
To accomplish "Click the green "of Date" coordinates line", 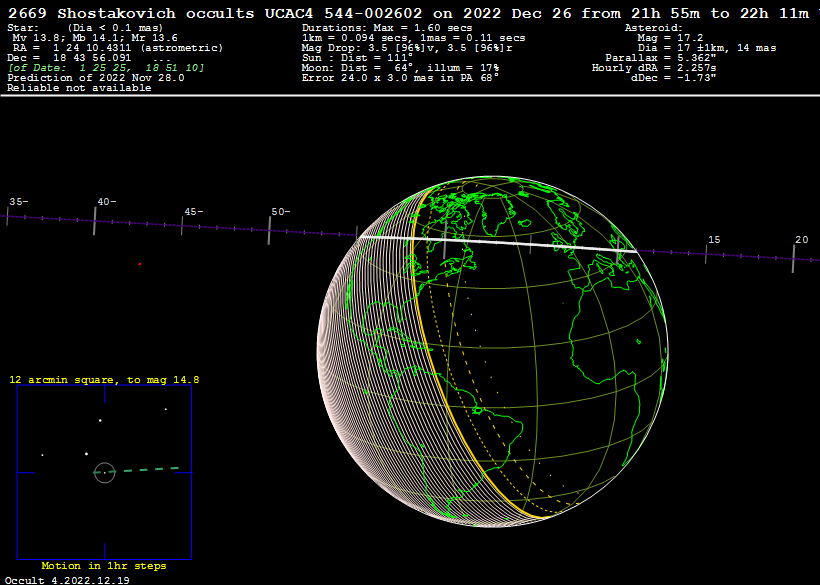I will click(x=105, y=68).
